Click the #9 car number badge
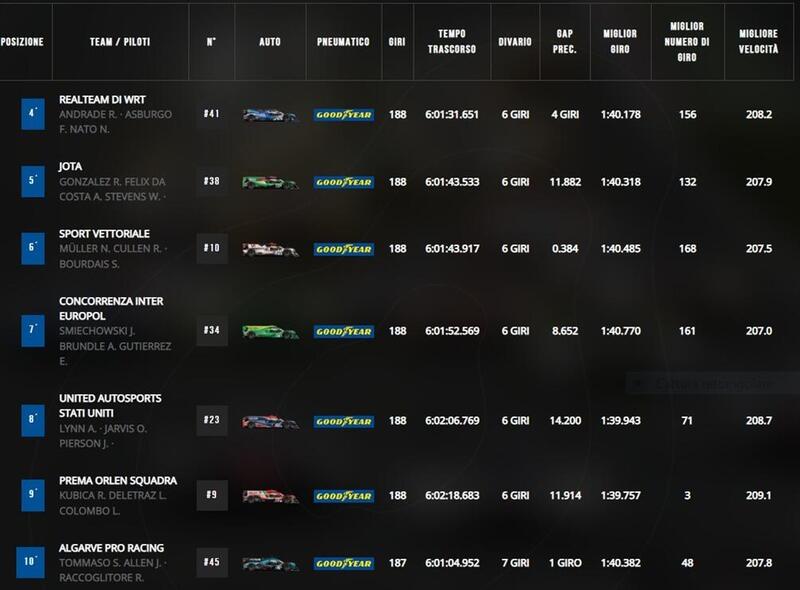The width and height of the screenshot is (800, 590). 212,495
